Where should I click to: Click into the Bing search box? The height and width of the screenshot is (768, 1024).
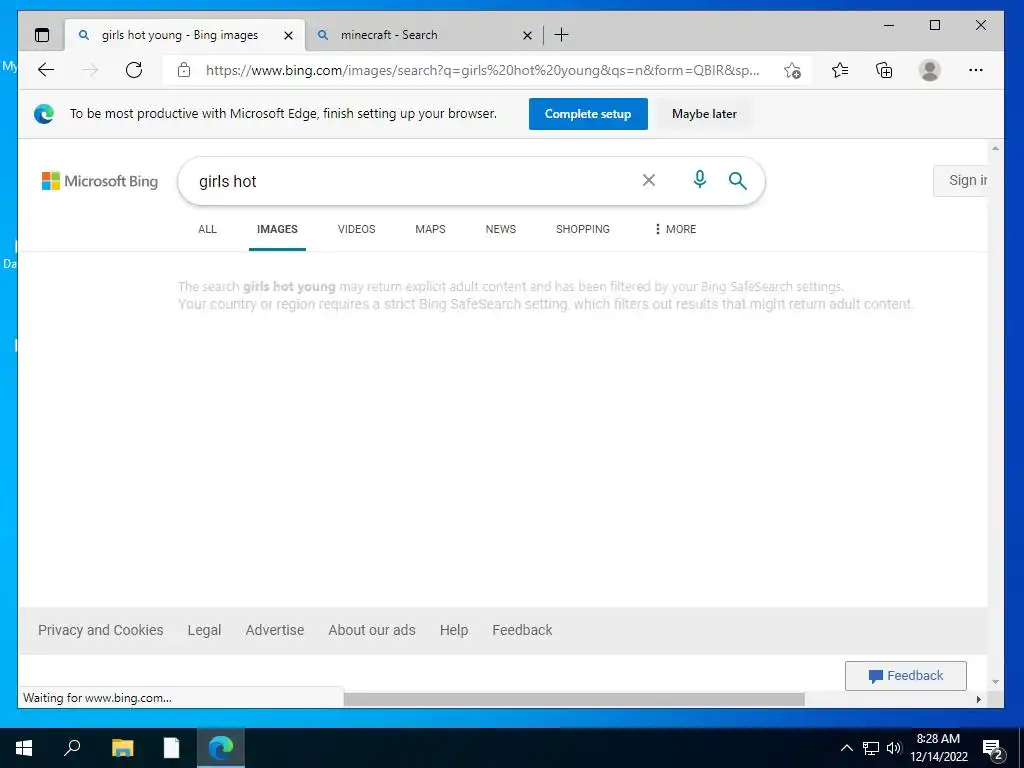[411, 181]
